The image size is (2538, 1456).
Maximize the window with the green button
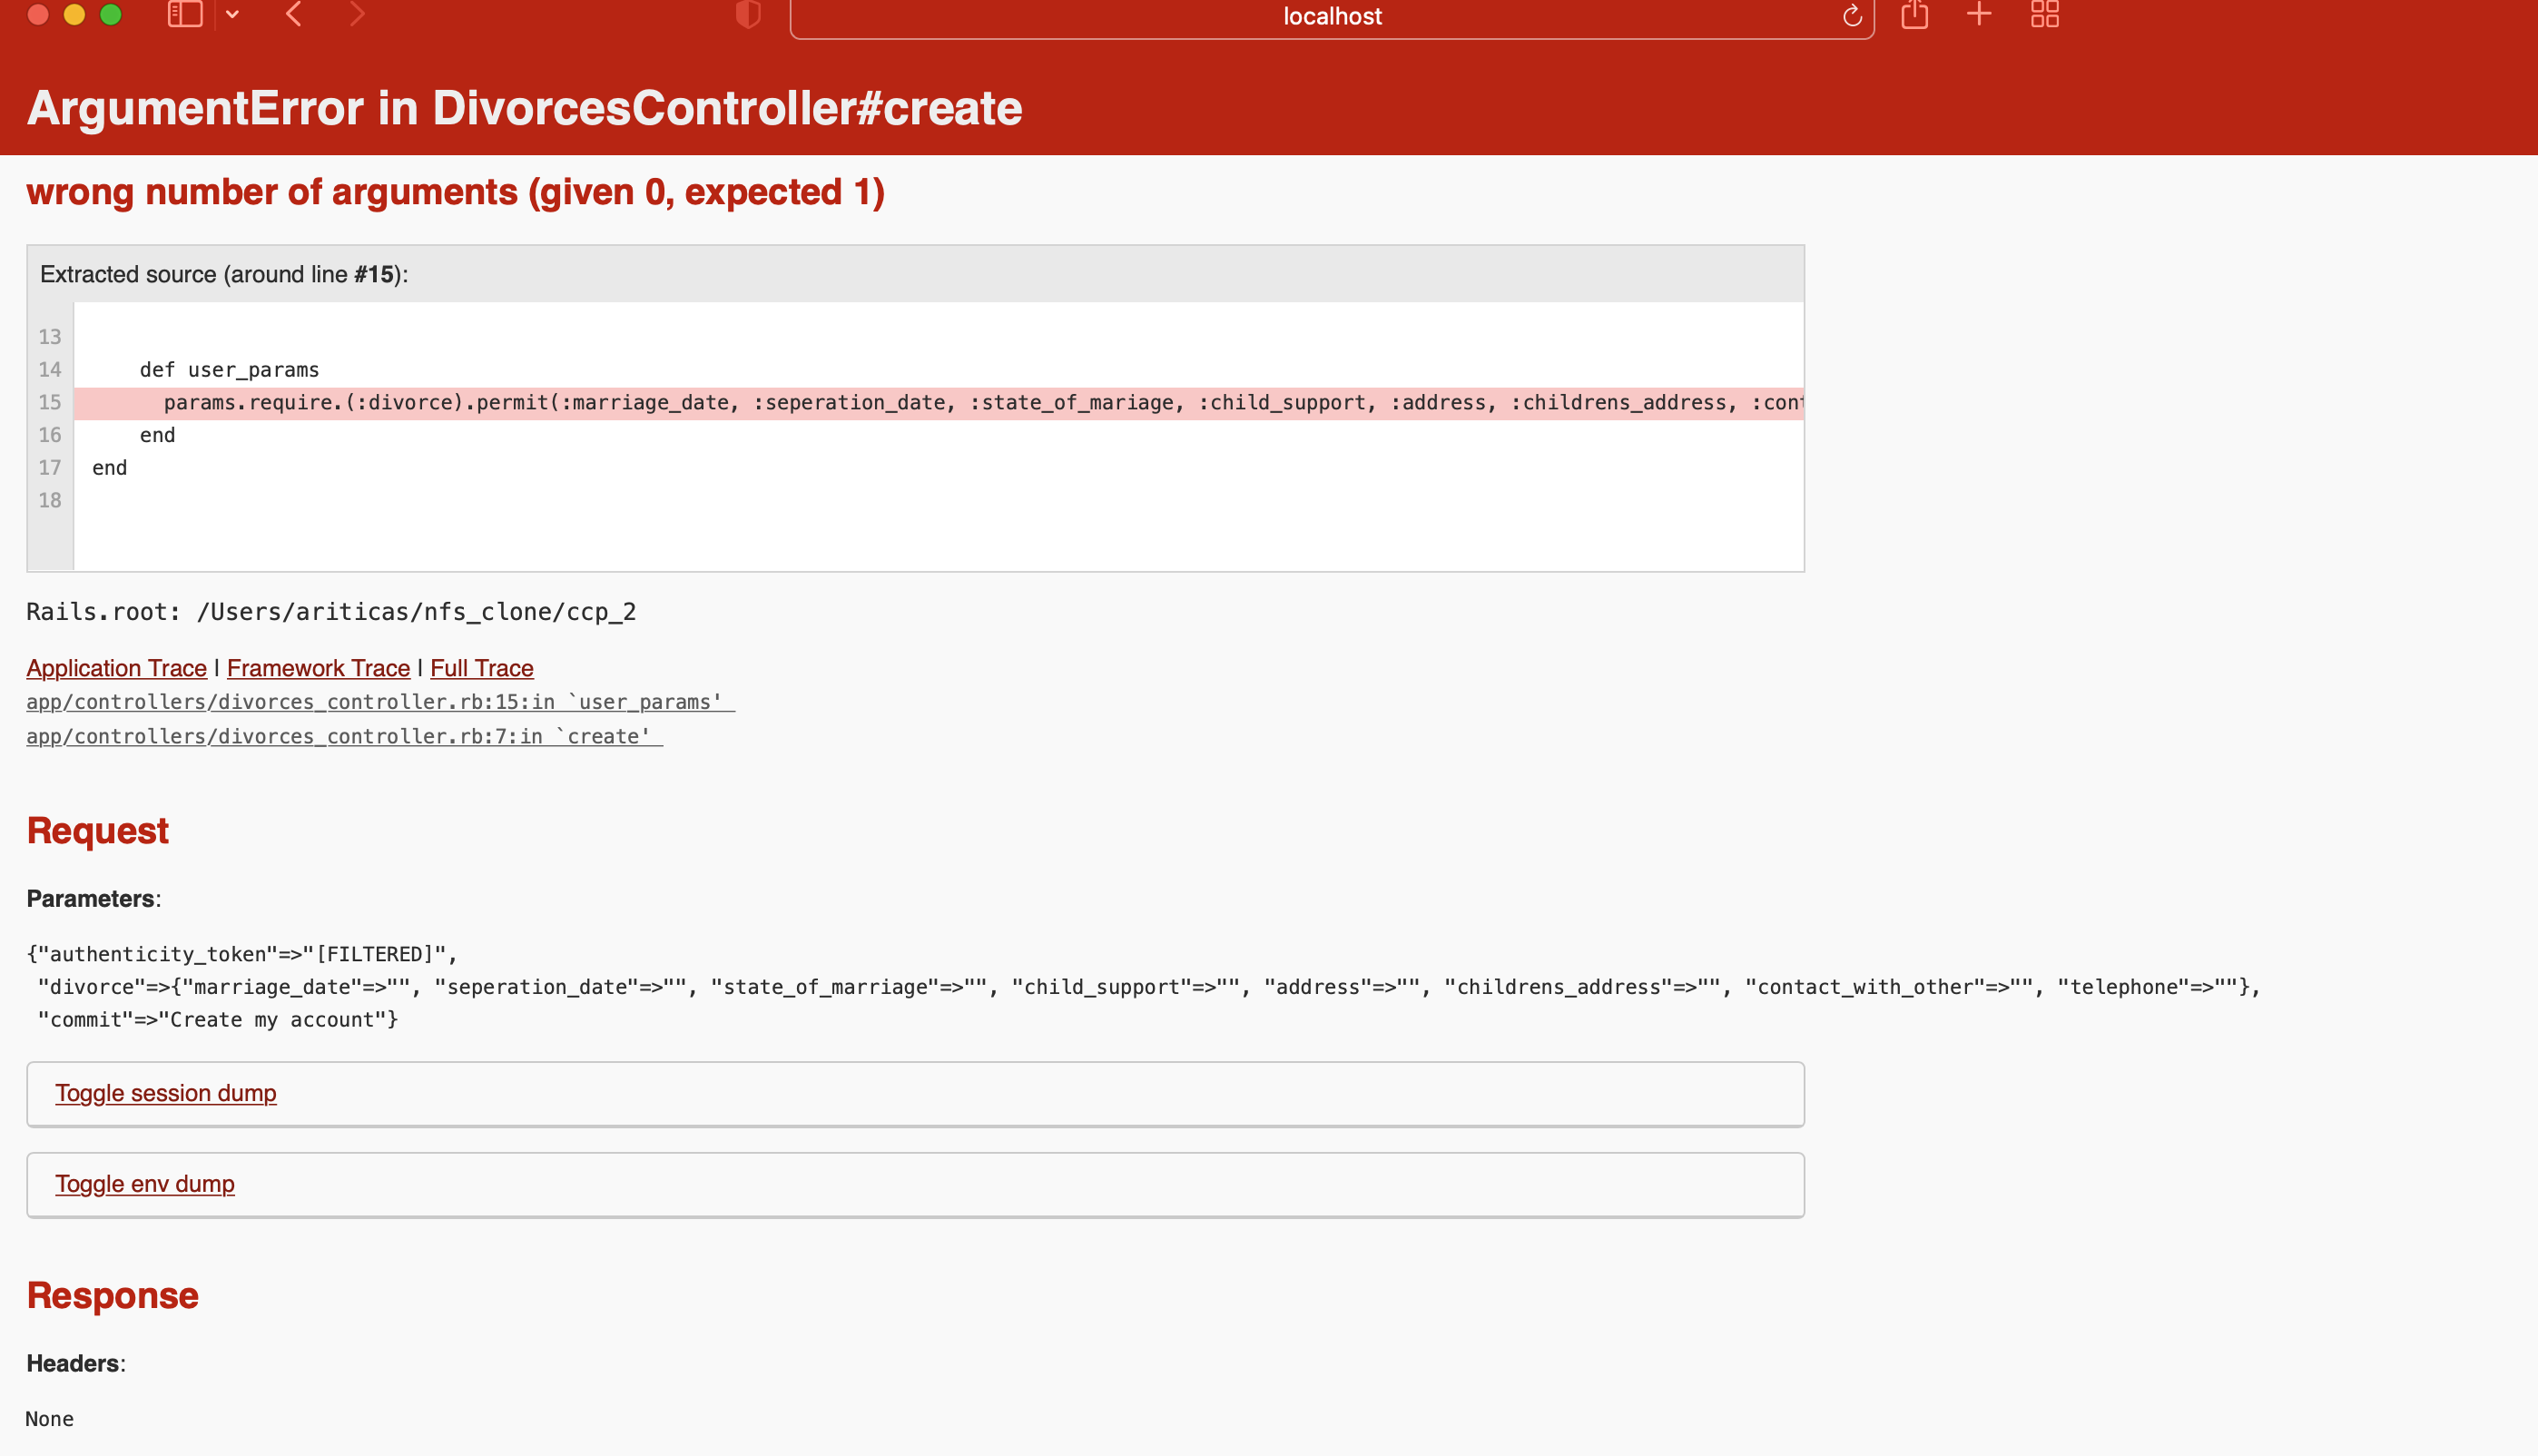111,14
